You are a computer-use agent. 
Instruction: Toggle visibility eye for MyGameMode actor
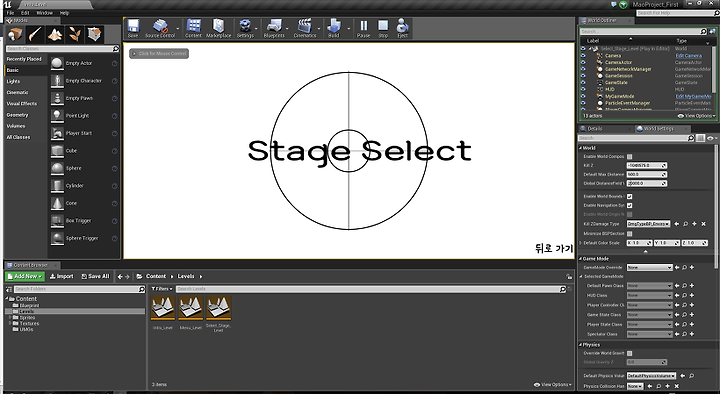[583, 96]
